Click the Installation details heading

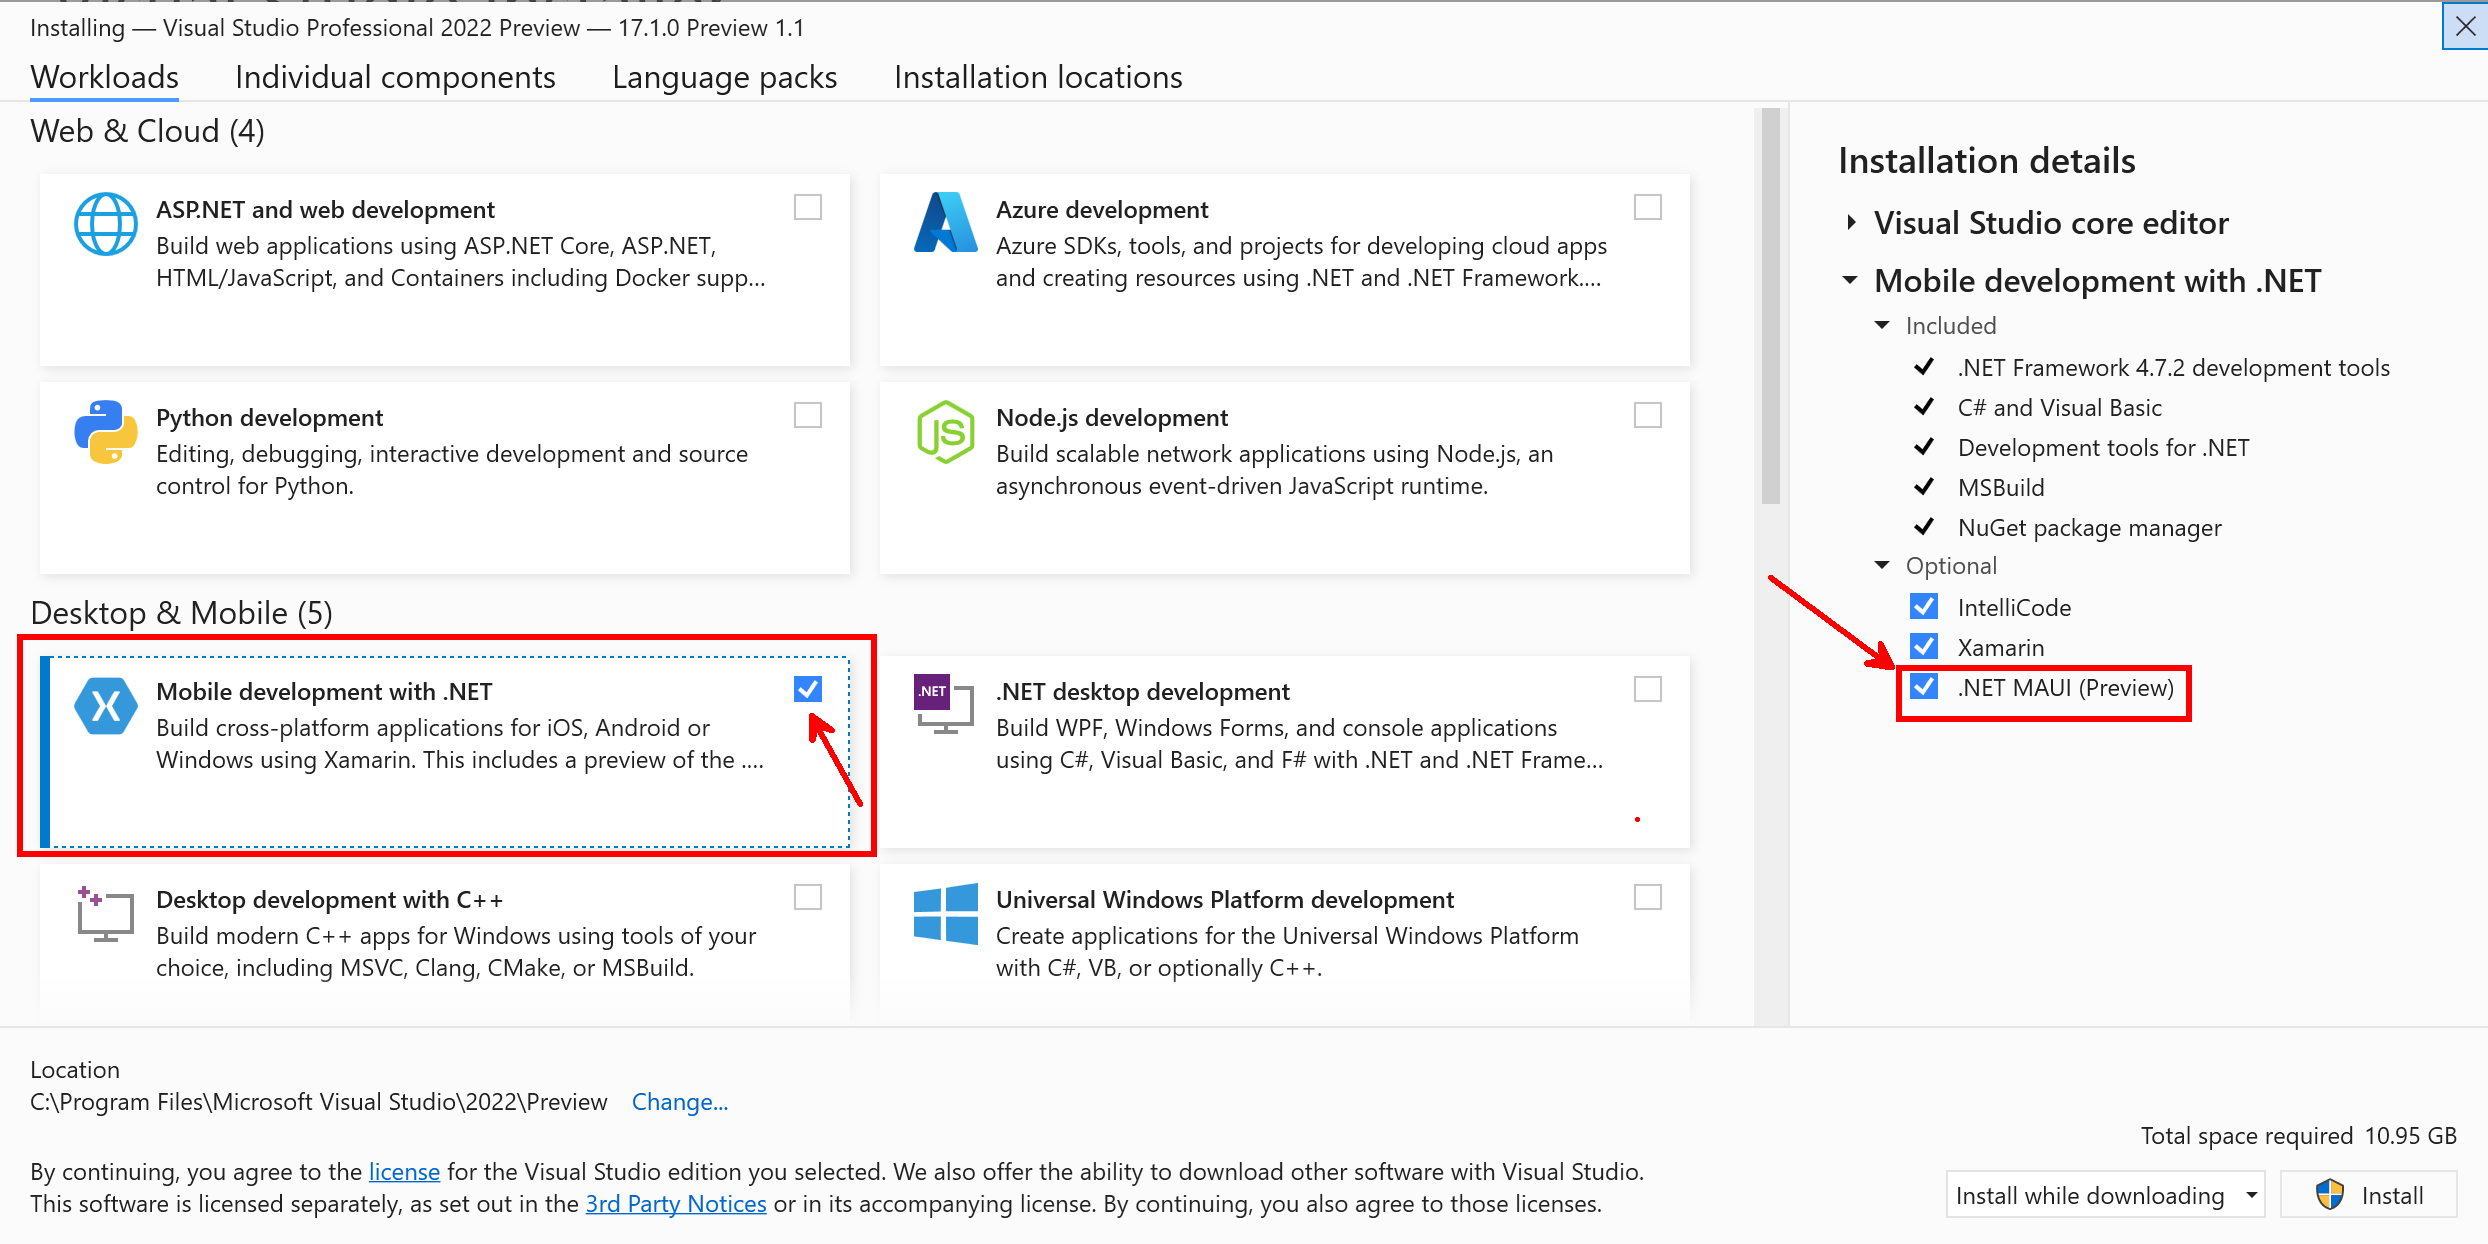click(1987, 160)
